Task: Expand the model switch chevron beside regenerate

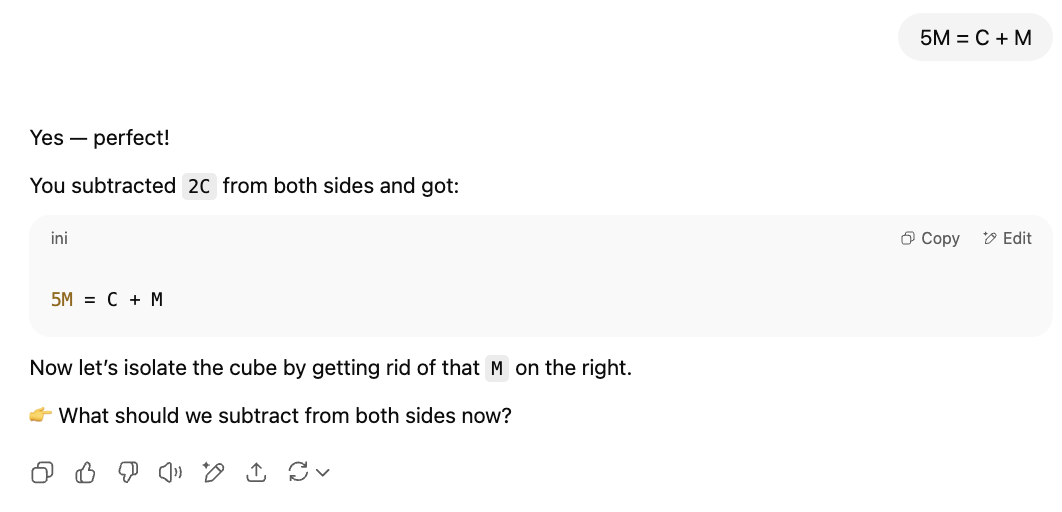Action: click(323, 472)
